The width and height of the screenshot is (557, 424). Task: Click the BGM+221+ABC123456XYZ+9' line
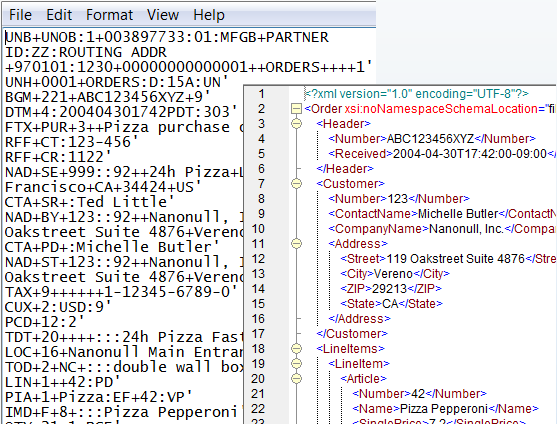coord(108,97)
